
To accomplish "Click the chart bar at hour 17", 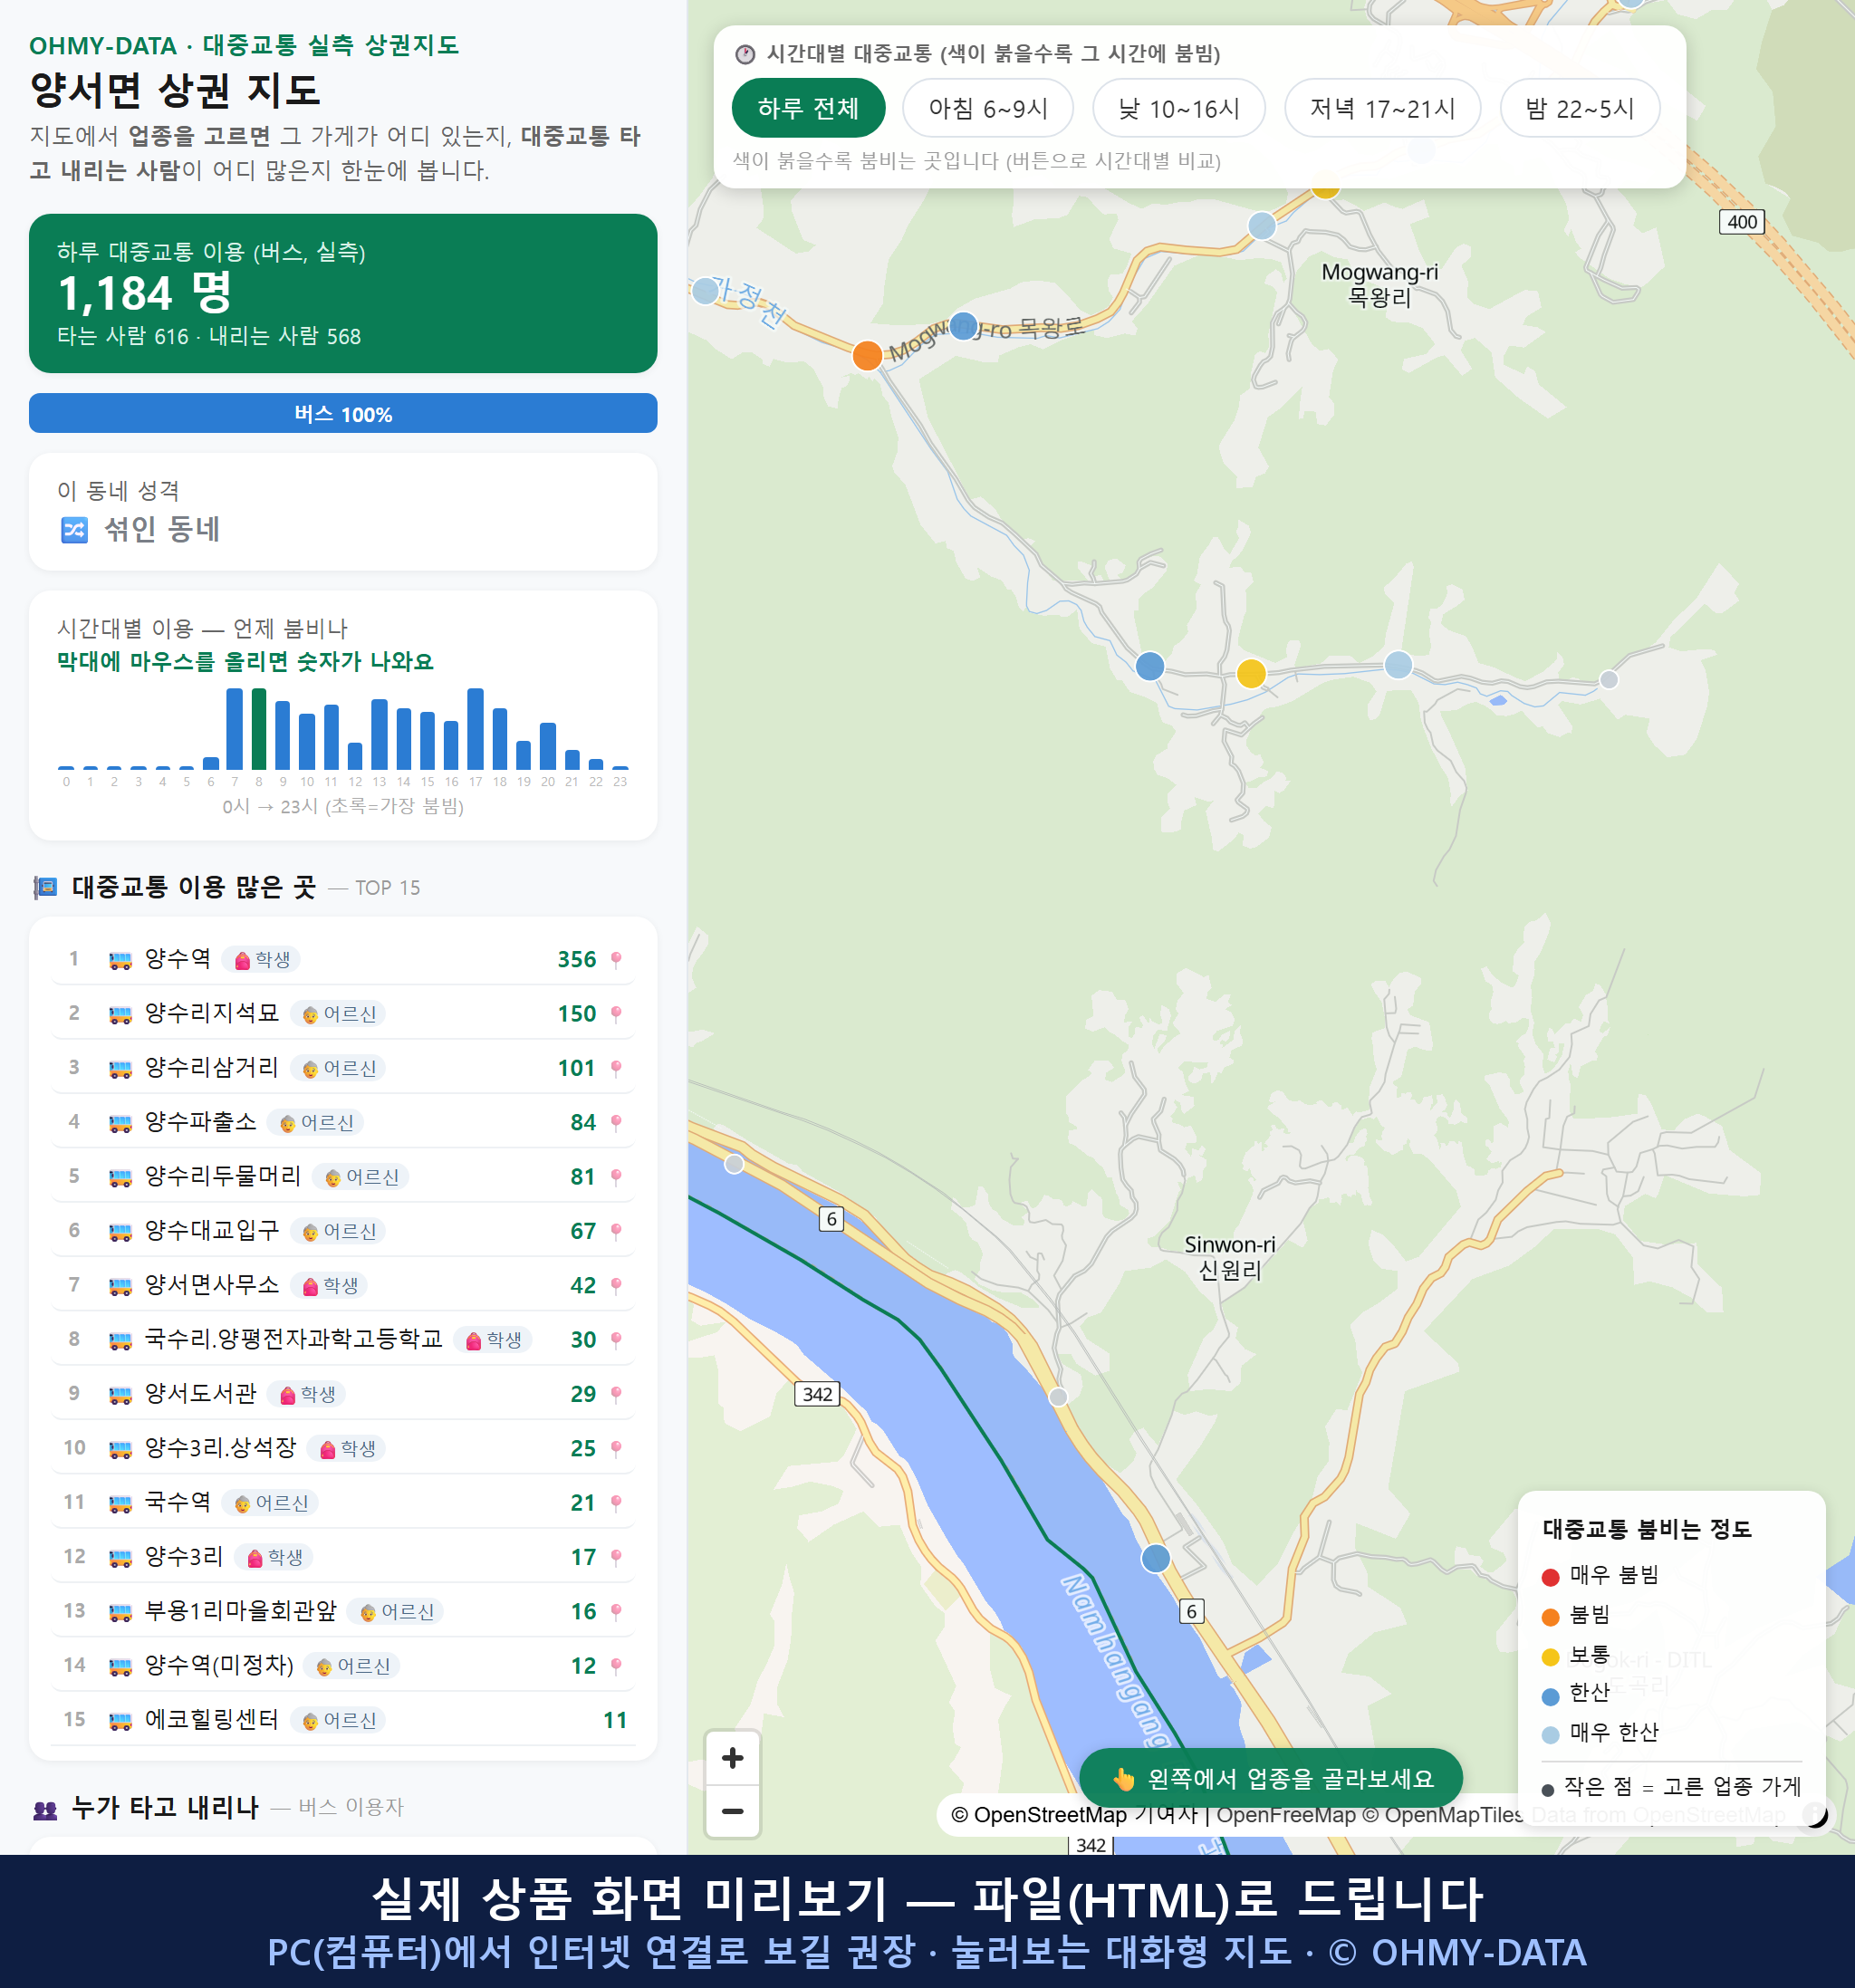I will tap(476, 729).
